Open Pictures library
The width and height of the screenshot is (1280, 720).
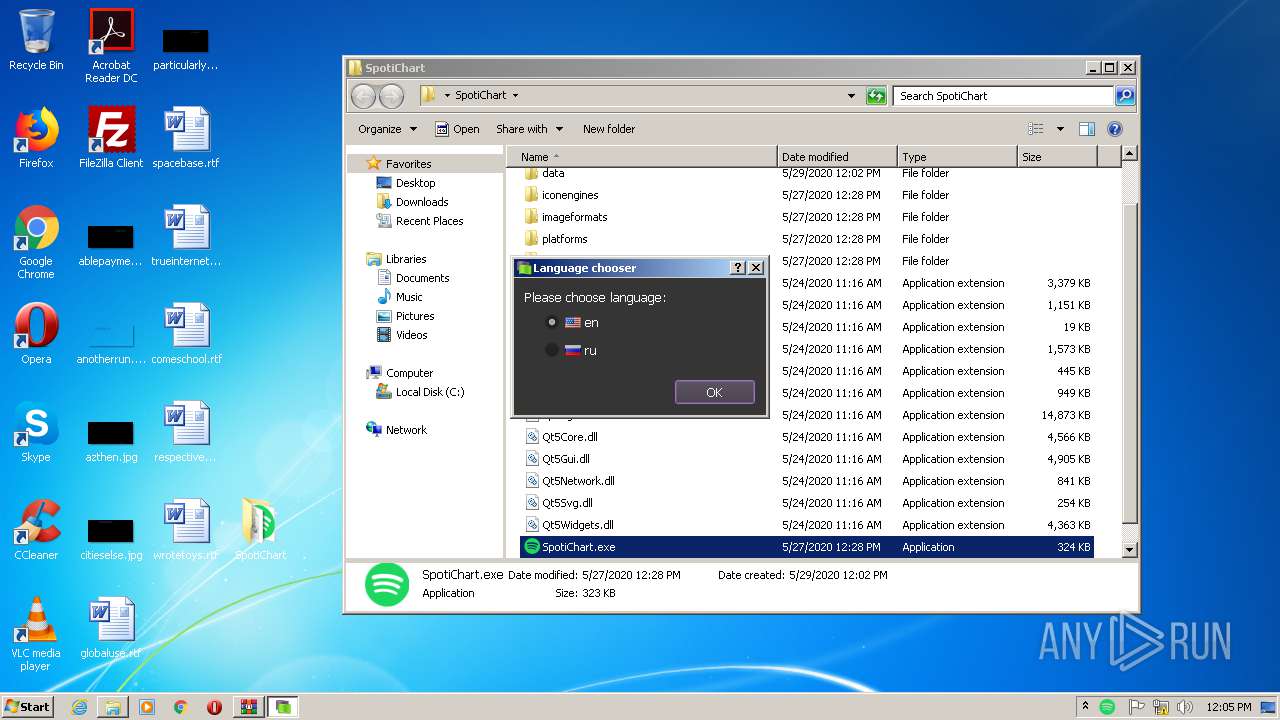(x=414, y=316)
